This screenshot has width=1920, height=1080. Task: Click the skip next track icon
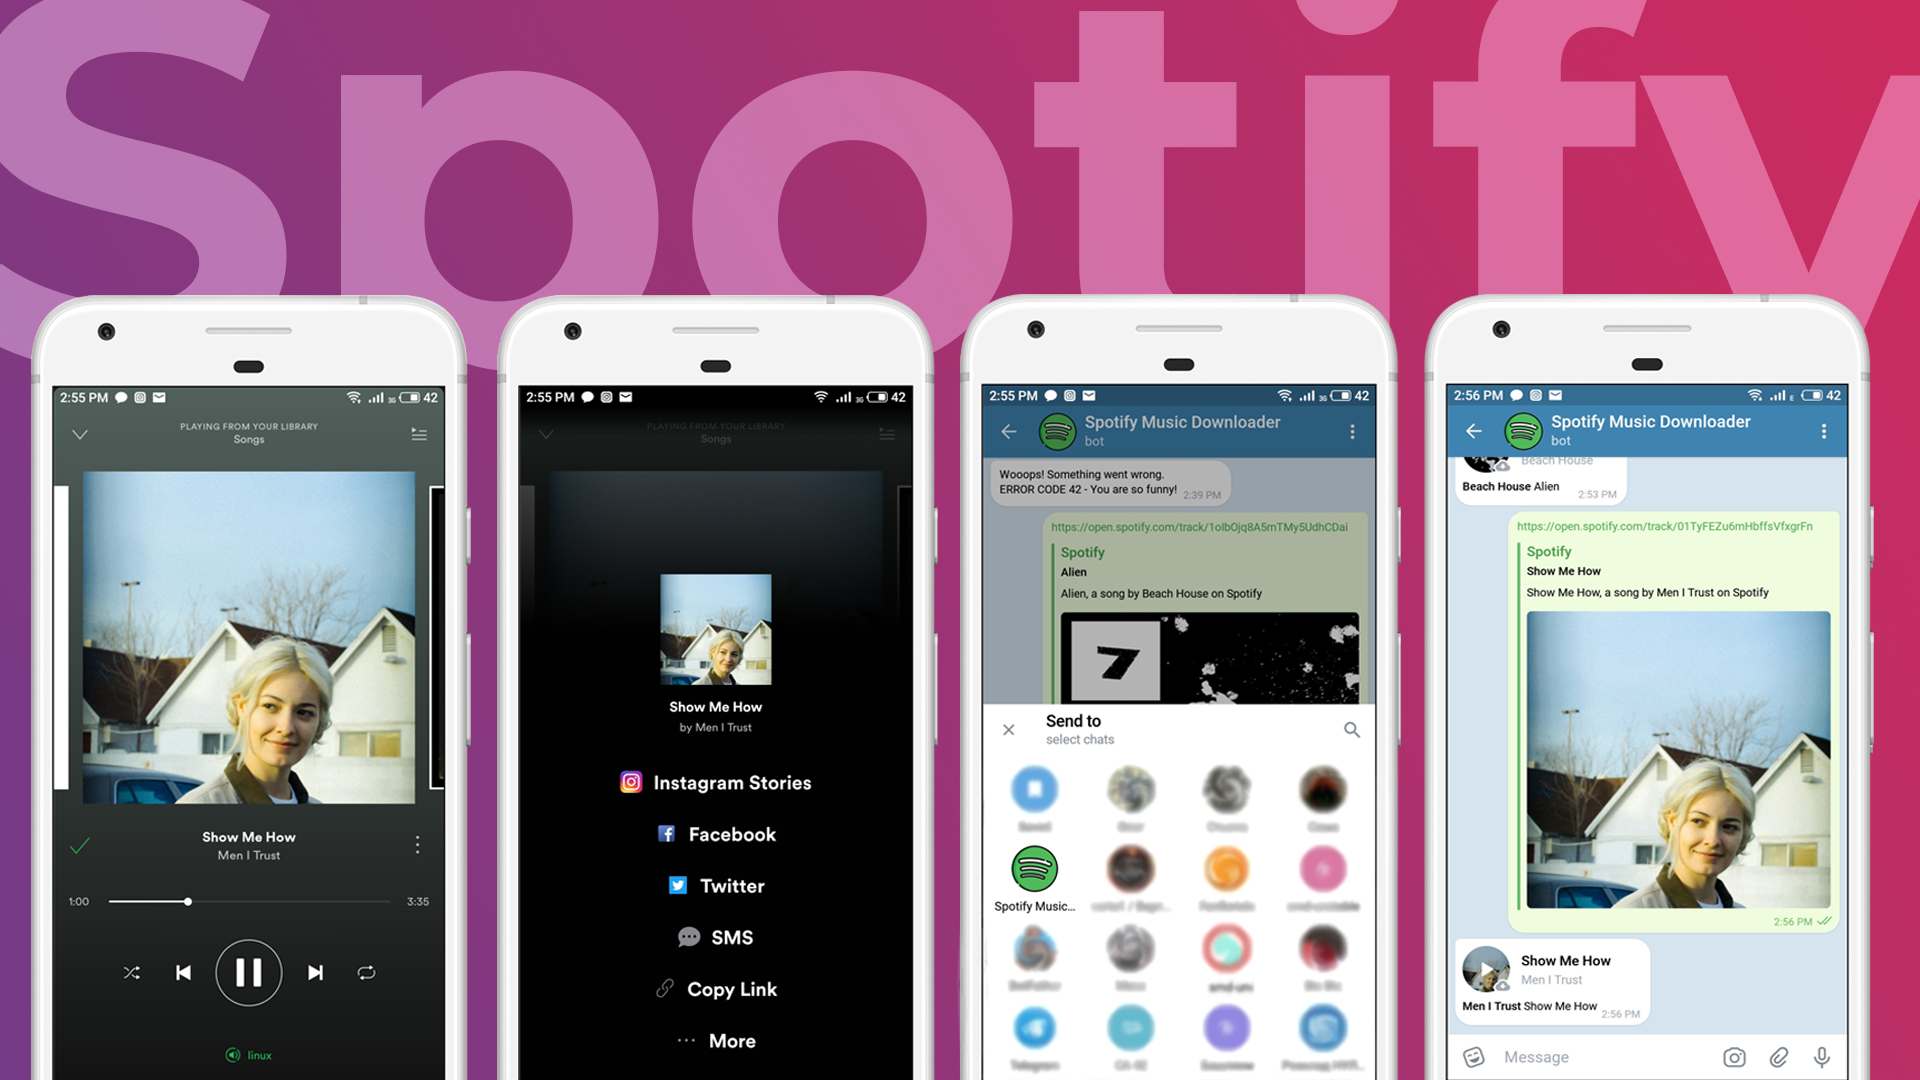315,972
